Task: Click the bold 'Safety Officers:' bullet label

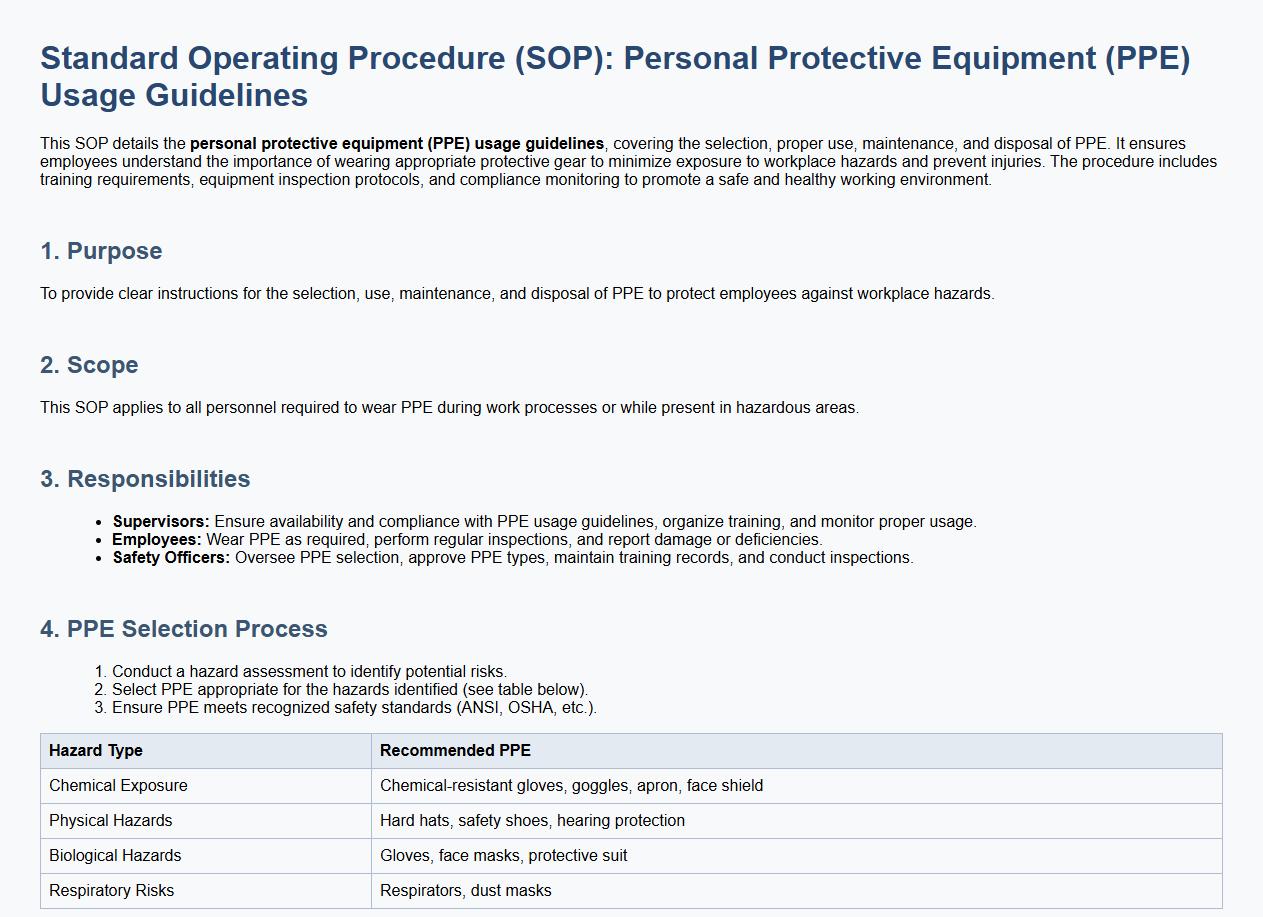Action: (x=171, y=558)
